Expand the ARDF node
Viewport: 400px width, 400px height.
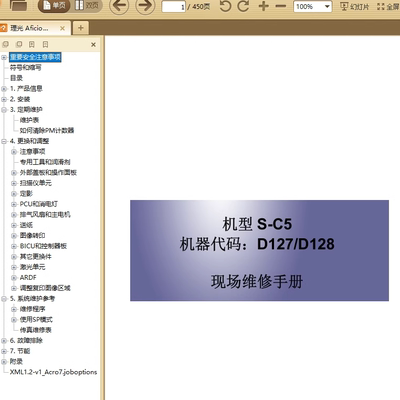point(14,278)
